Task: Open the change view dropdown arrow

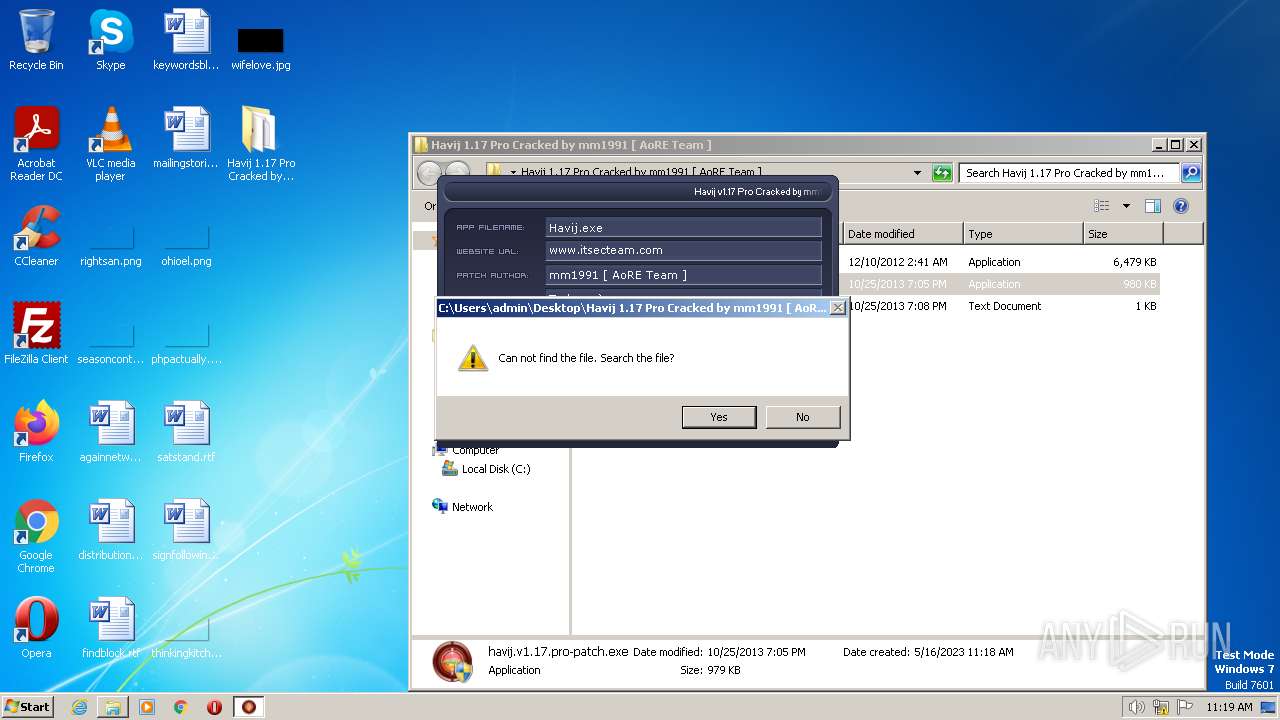Action: 1126,206
